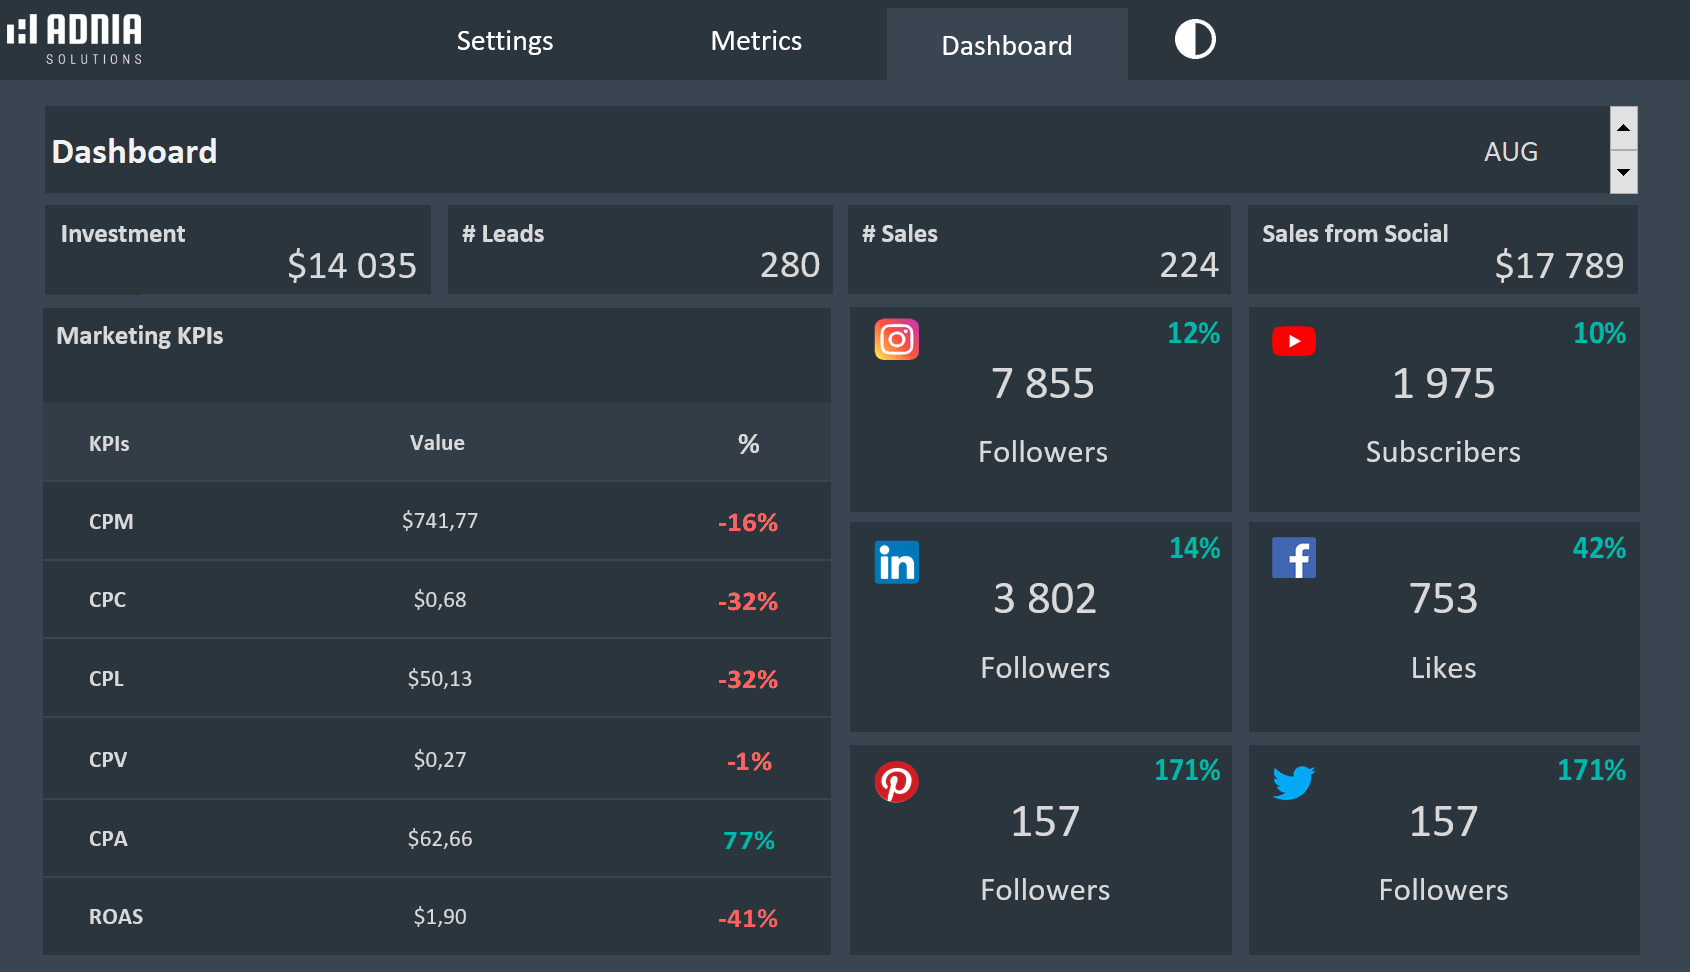Click the Sales from Social value
The height and width of the screenshot is (972, 1690).
coord(1558,266)
